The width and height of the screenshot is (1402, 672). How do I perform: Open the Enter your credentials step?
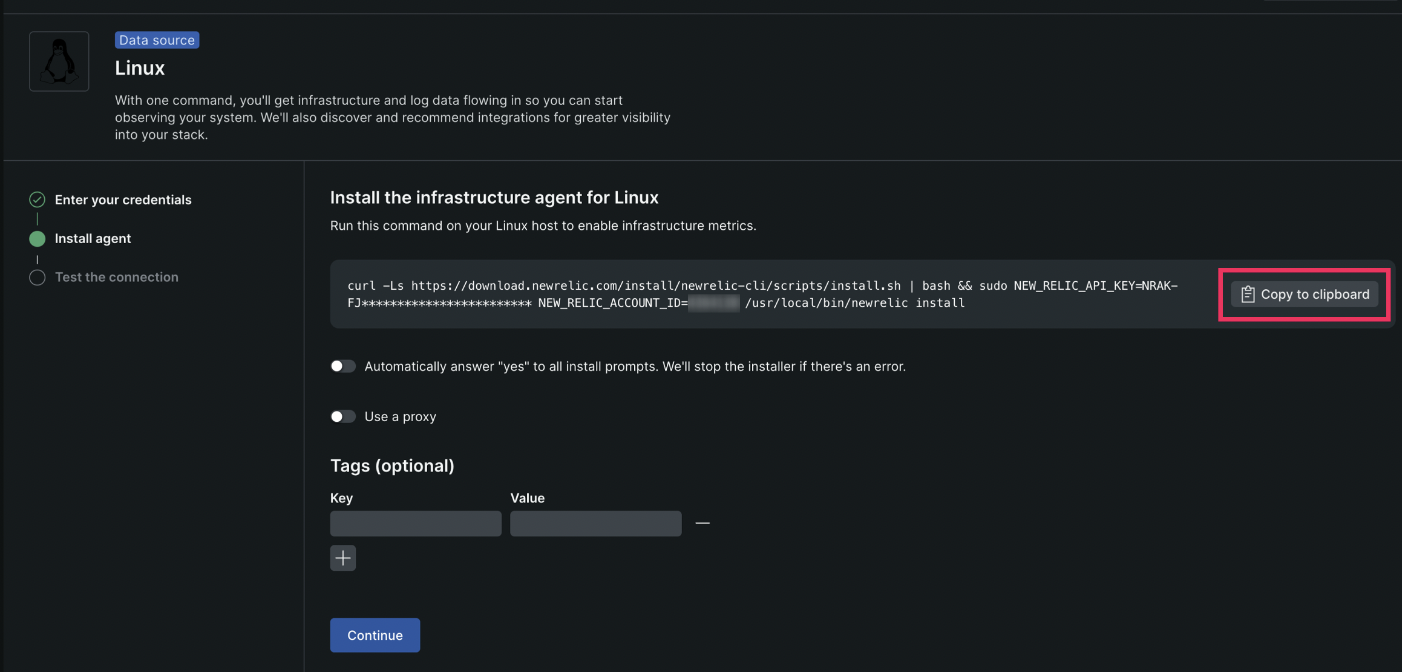[x=123, y=200]
